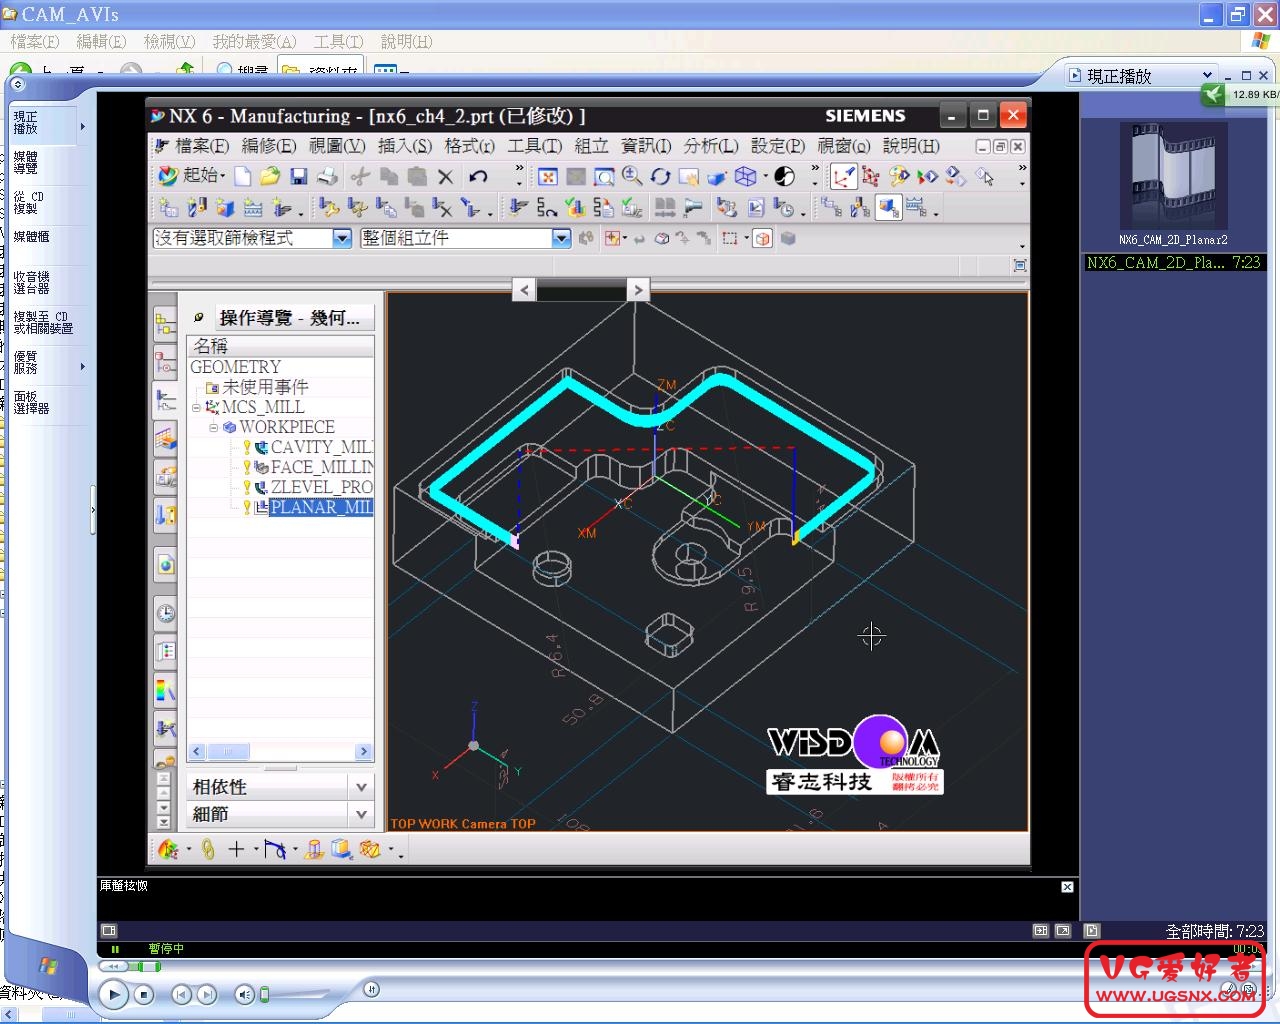Click the link chain icon in bottom toolbar

(x=208, y=849)
